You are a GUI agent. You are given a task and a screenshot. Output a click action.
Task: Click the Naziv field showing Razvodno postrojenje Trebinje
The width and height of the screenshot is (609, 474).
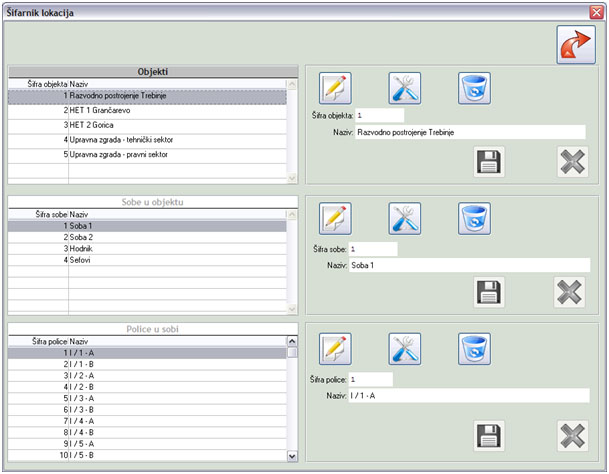456,132
